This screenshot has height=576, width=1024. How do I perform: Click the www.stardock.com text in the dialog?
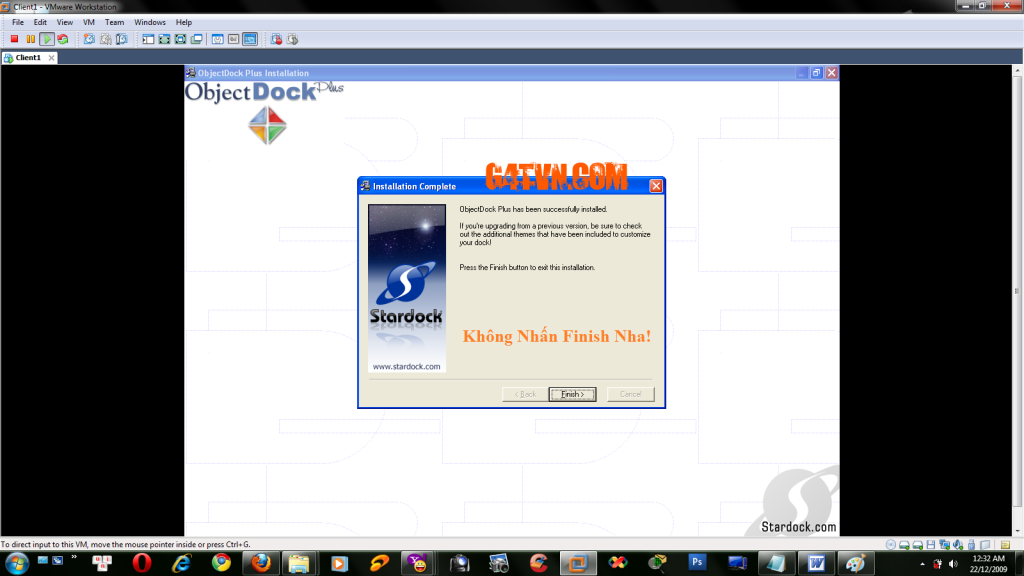coord(406,366)
